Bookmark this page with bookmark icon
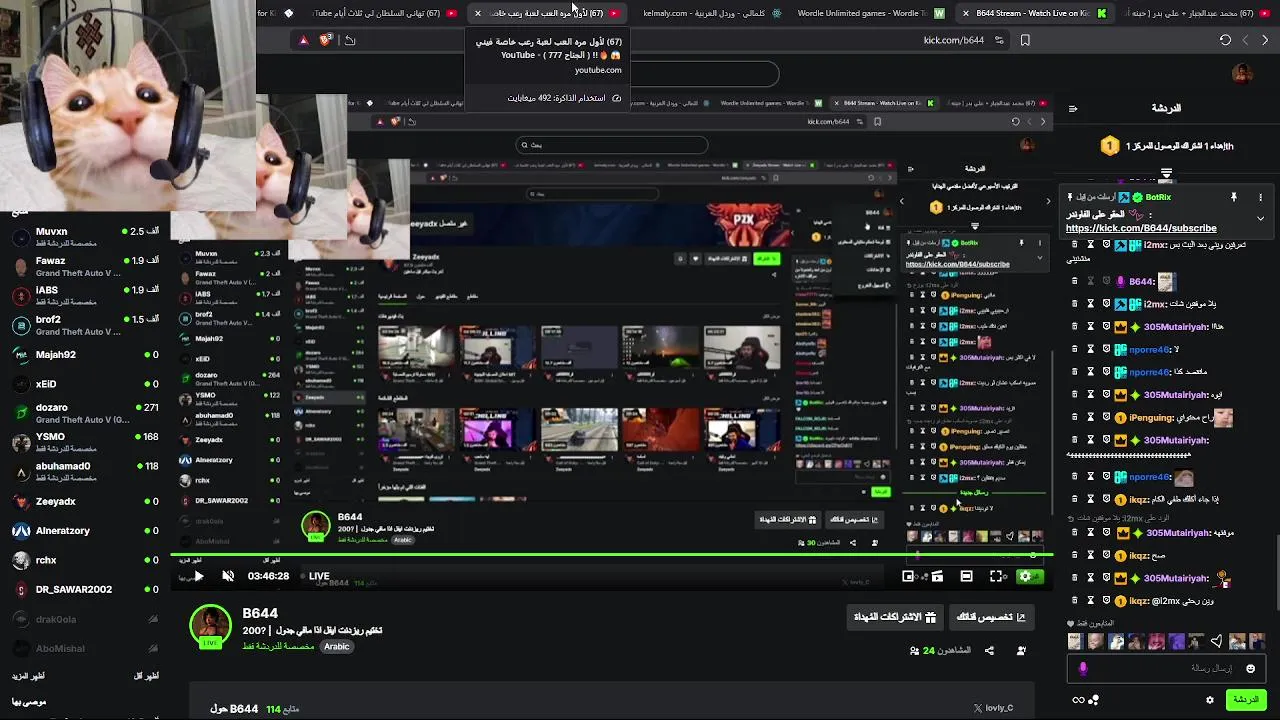Viewport: 1280px width, 720px height. pos(1025,40)
